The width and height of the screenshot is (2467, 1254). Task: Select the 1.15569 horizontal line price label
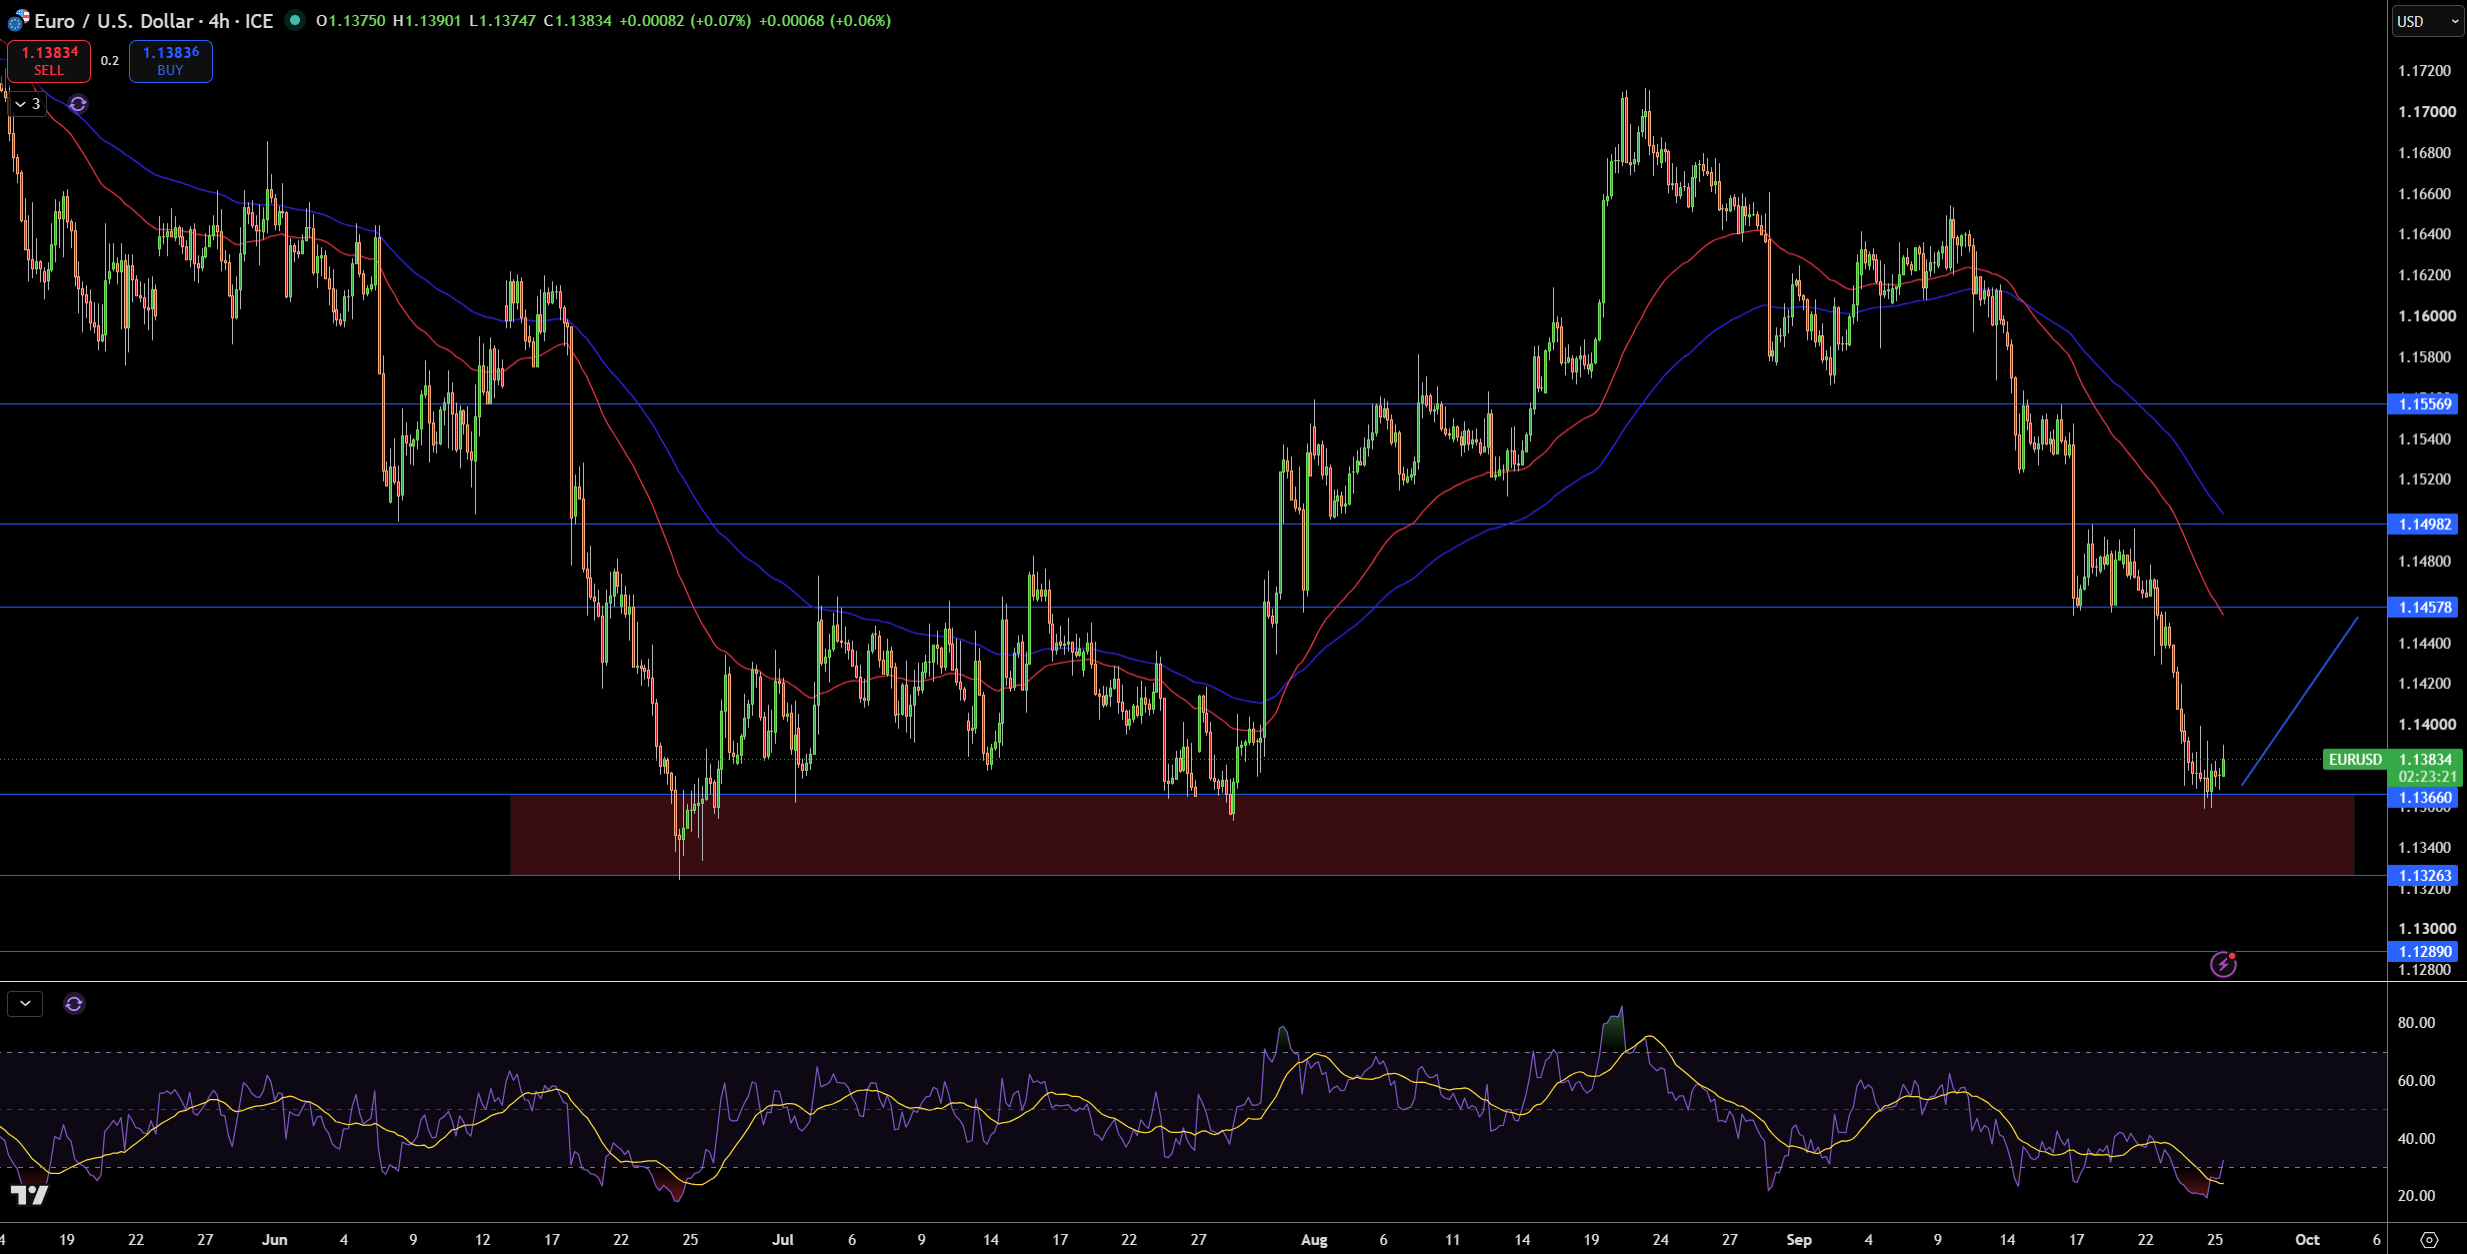2423,404
